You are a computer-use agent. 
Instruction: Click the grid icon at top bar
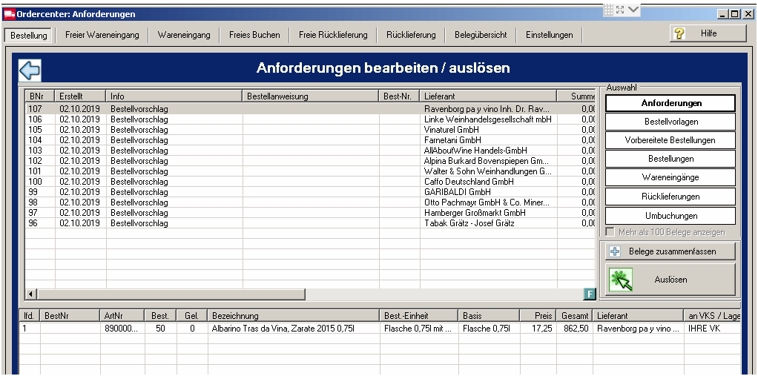[x=609, y=10]
